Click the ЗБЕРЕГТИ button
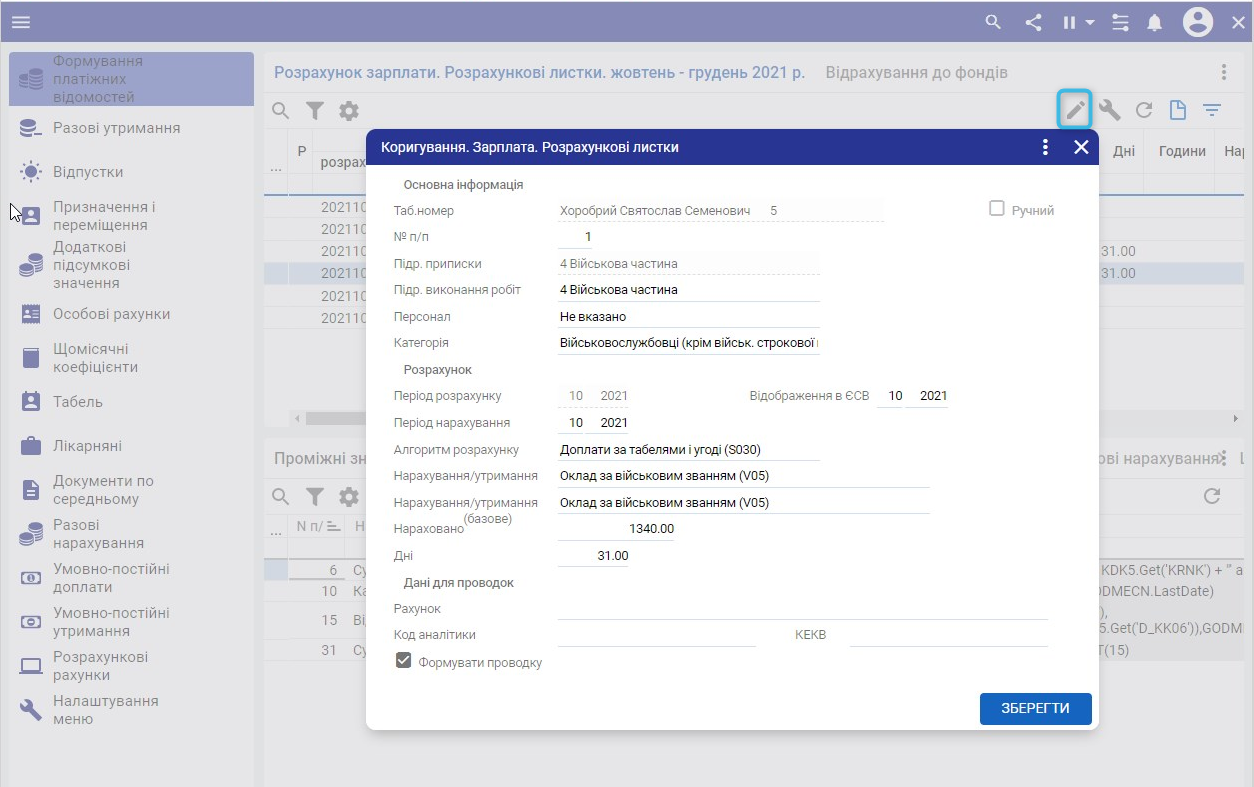This screenshot has width=1254, height=787. point(1035,708)
